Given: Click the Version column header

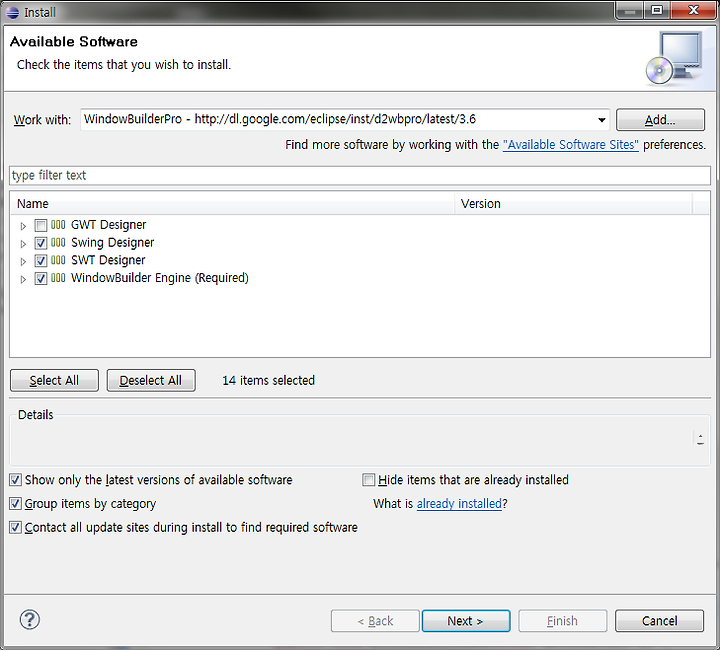Looking at the screenshot, I should coord(574,204).
